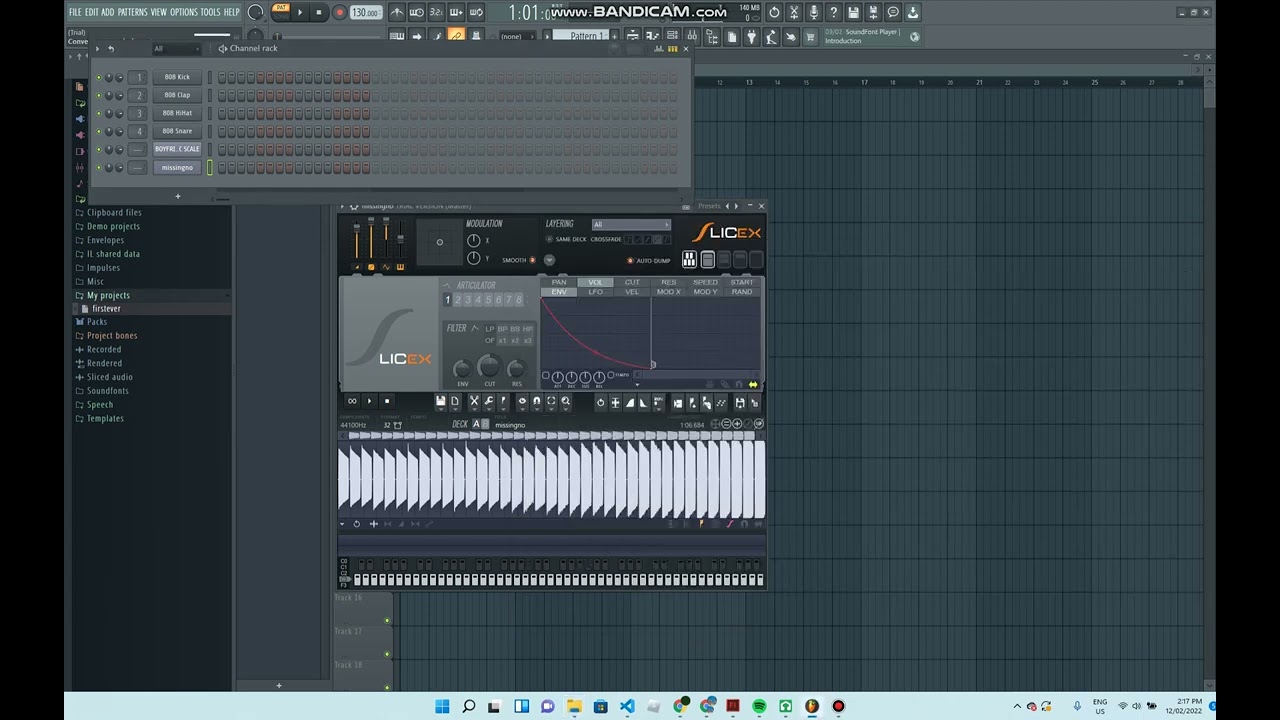Viewport: 1280px width, 720px height.
Task: Select articulator number 2
Action: click(x=458, y=300)
